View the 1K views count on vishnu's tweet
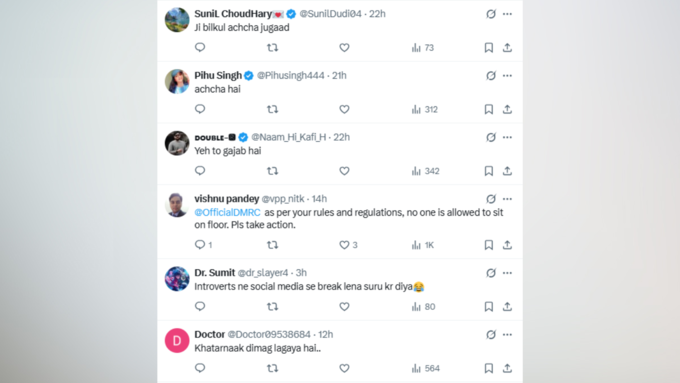Screen dimensions: 680x383 pyautogui.click(x=423, y=245)
